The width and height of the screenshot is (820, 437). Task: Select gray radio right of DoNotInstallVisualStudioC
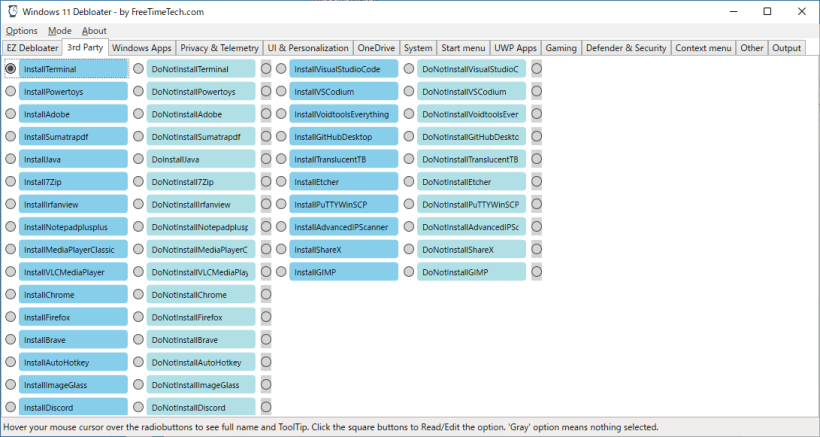tap(536, 69)
